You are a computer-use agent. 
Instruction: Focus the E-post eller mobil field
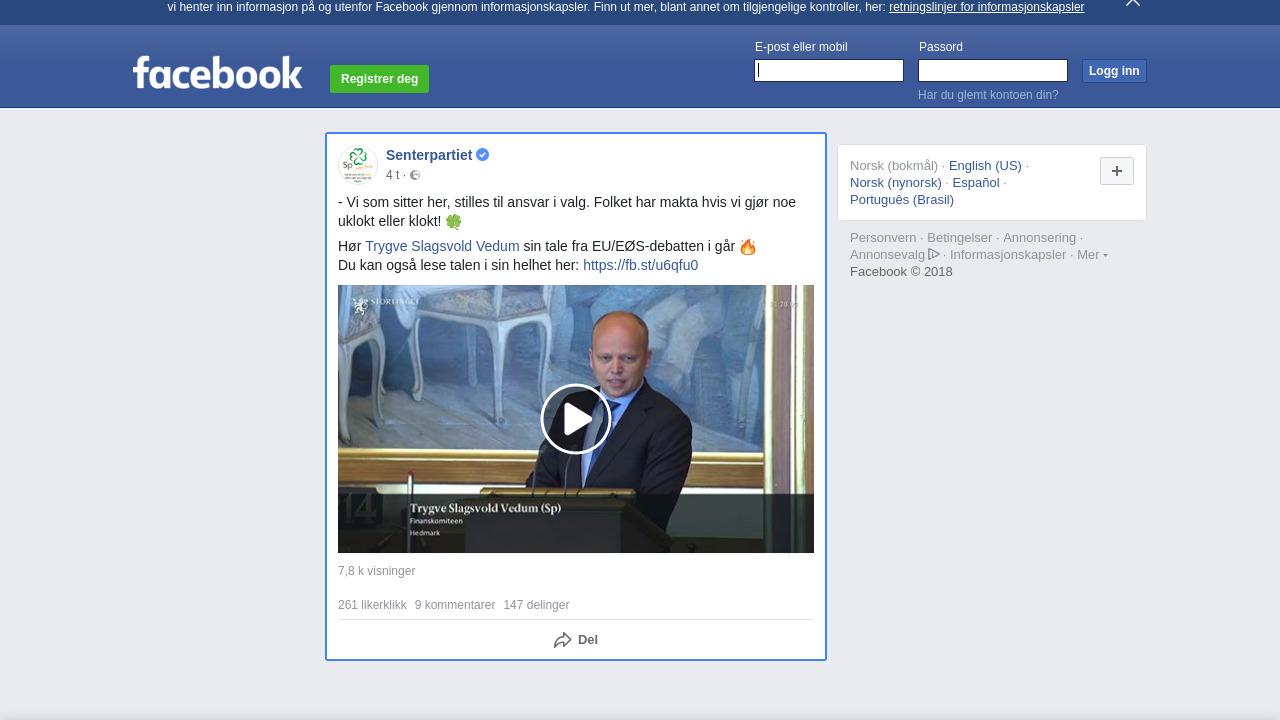pyautogui.click(x=829, y=70)
